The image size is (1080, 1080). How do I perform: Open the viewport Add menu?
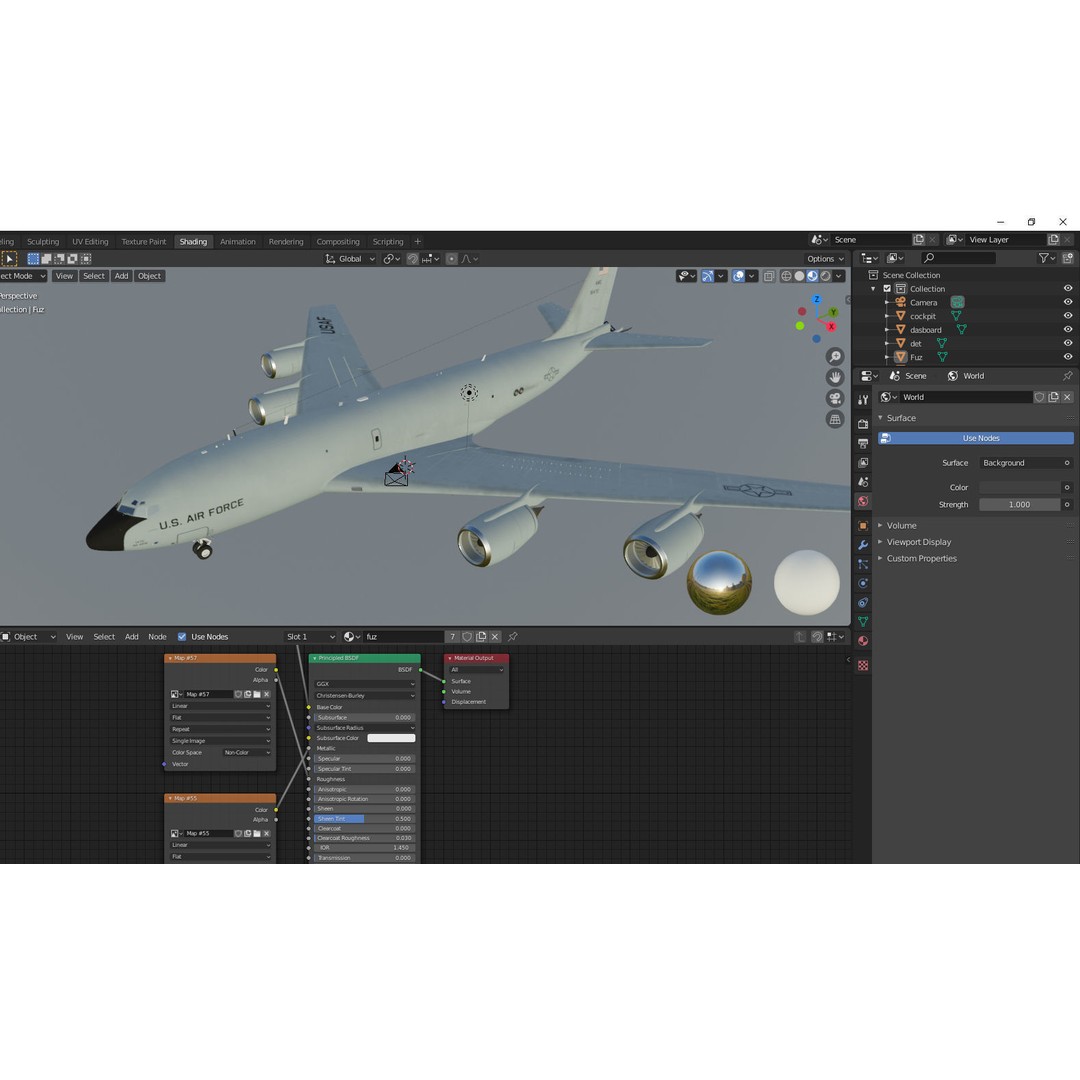coord(121,276)
